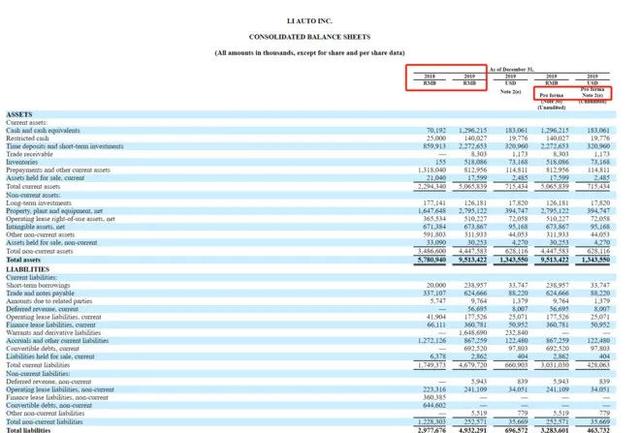This screenshot has width=640, height=433.
Task: Select the 'Total current assets' row label
Action: (x=33, y=186)
